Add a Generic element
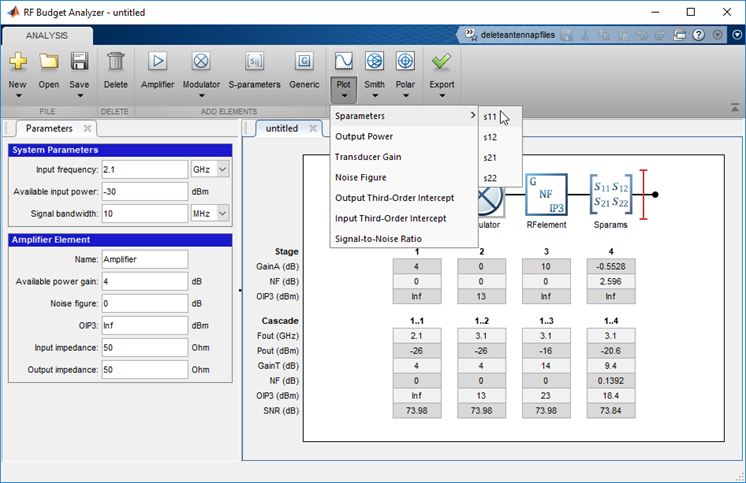Screen dimensions: 746x483 click(x=304, y=62)
